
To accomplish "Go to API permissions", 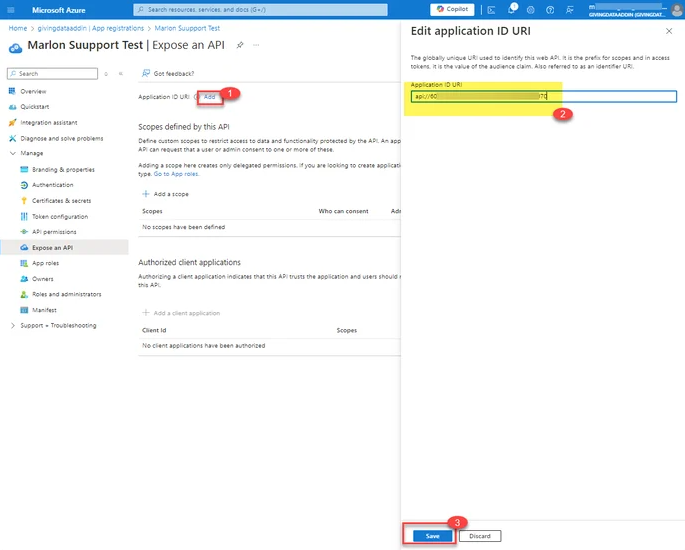I will click(x=54, y=232).
